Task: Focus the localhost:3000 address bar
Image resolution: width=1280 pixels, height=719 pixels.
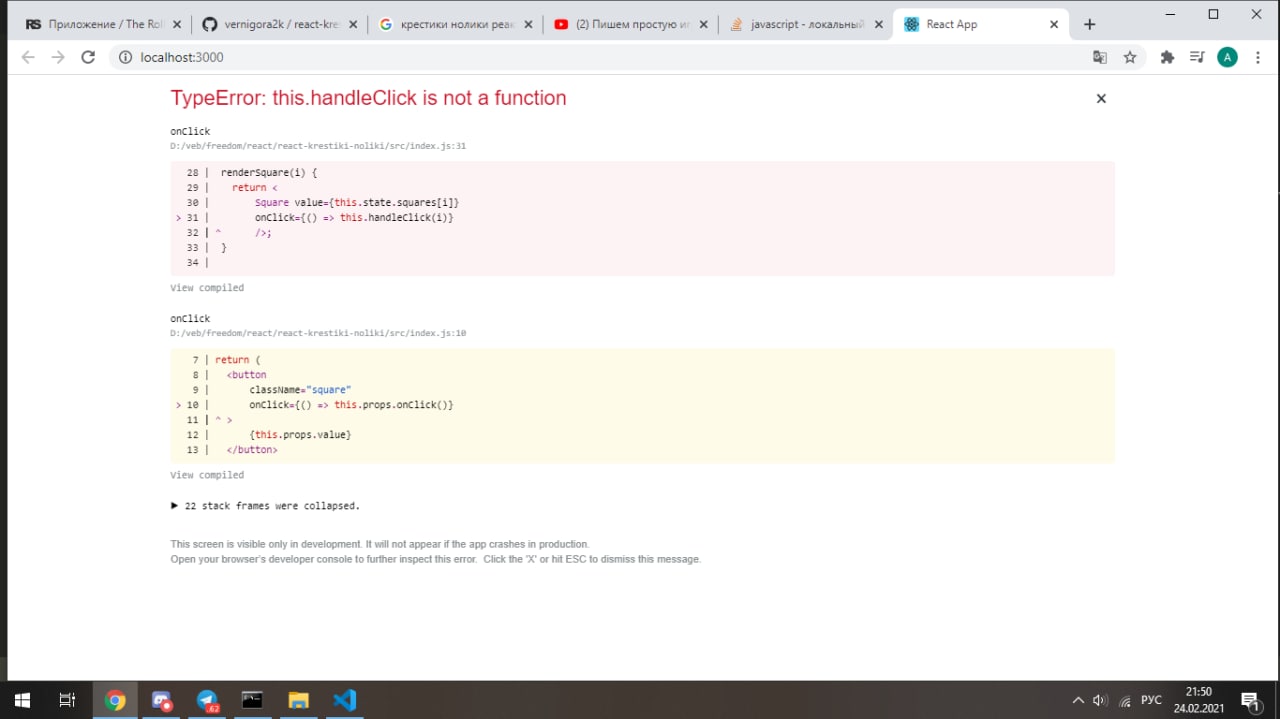Action: [600, 57]
